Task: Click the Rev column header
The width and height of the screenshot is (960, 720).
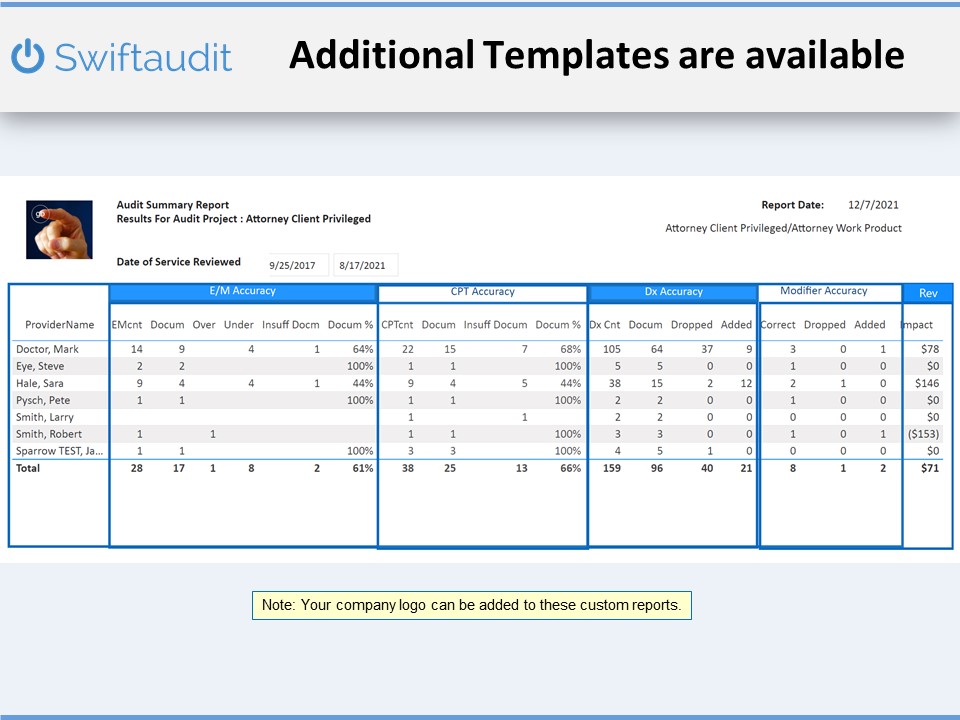Action: (928, 293)
